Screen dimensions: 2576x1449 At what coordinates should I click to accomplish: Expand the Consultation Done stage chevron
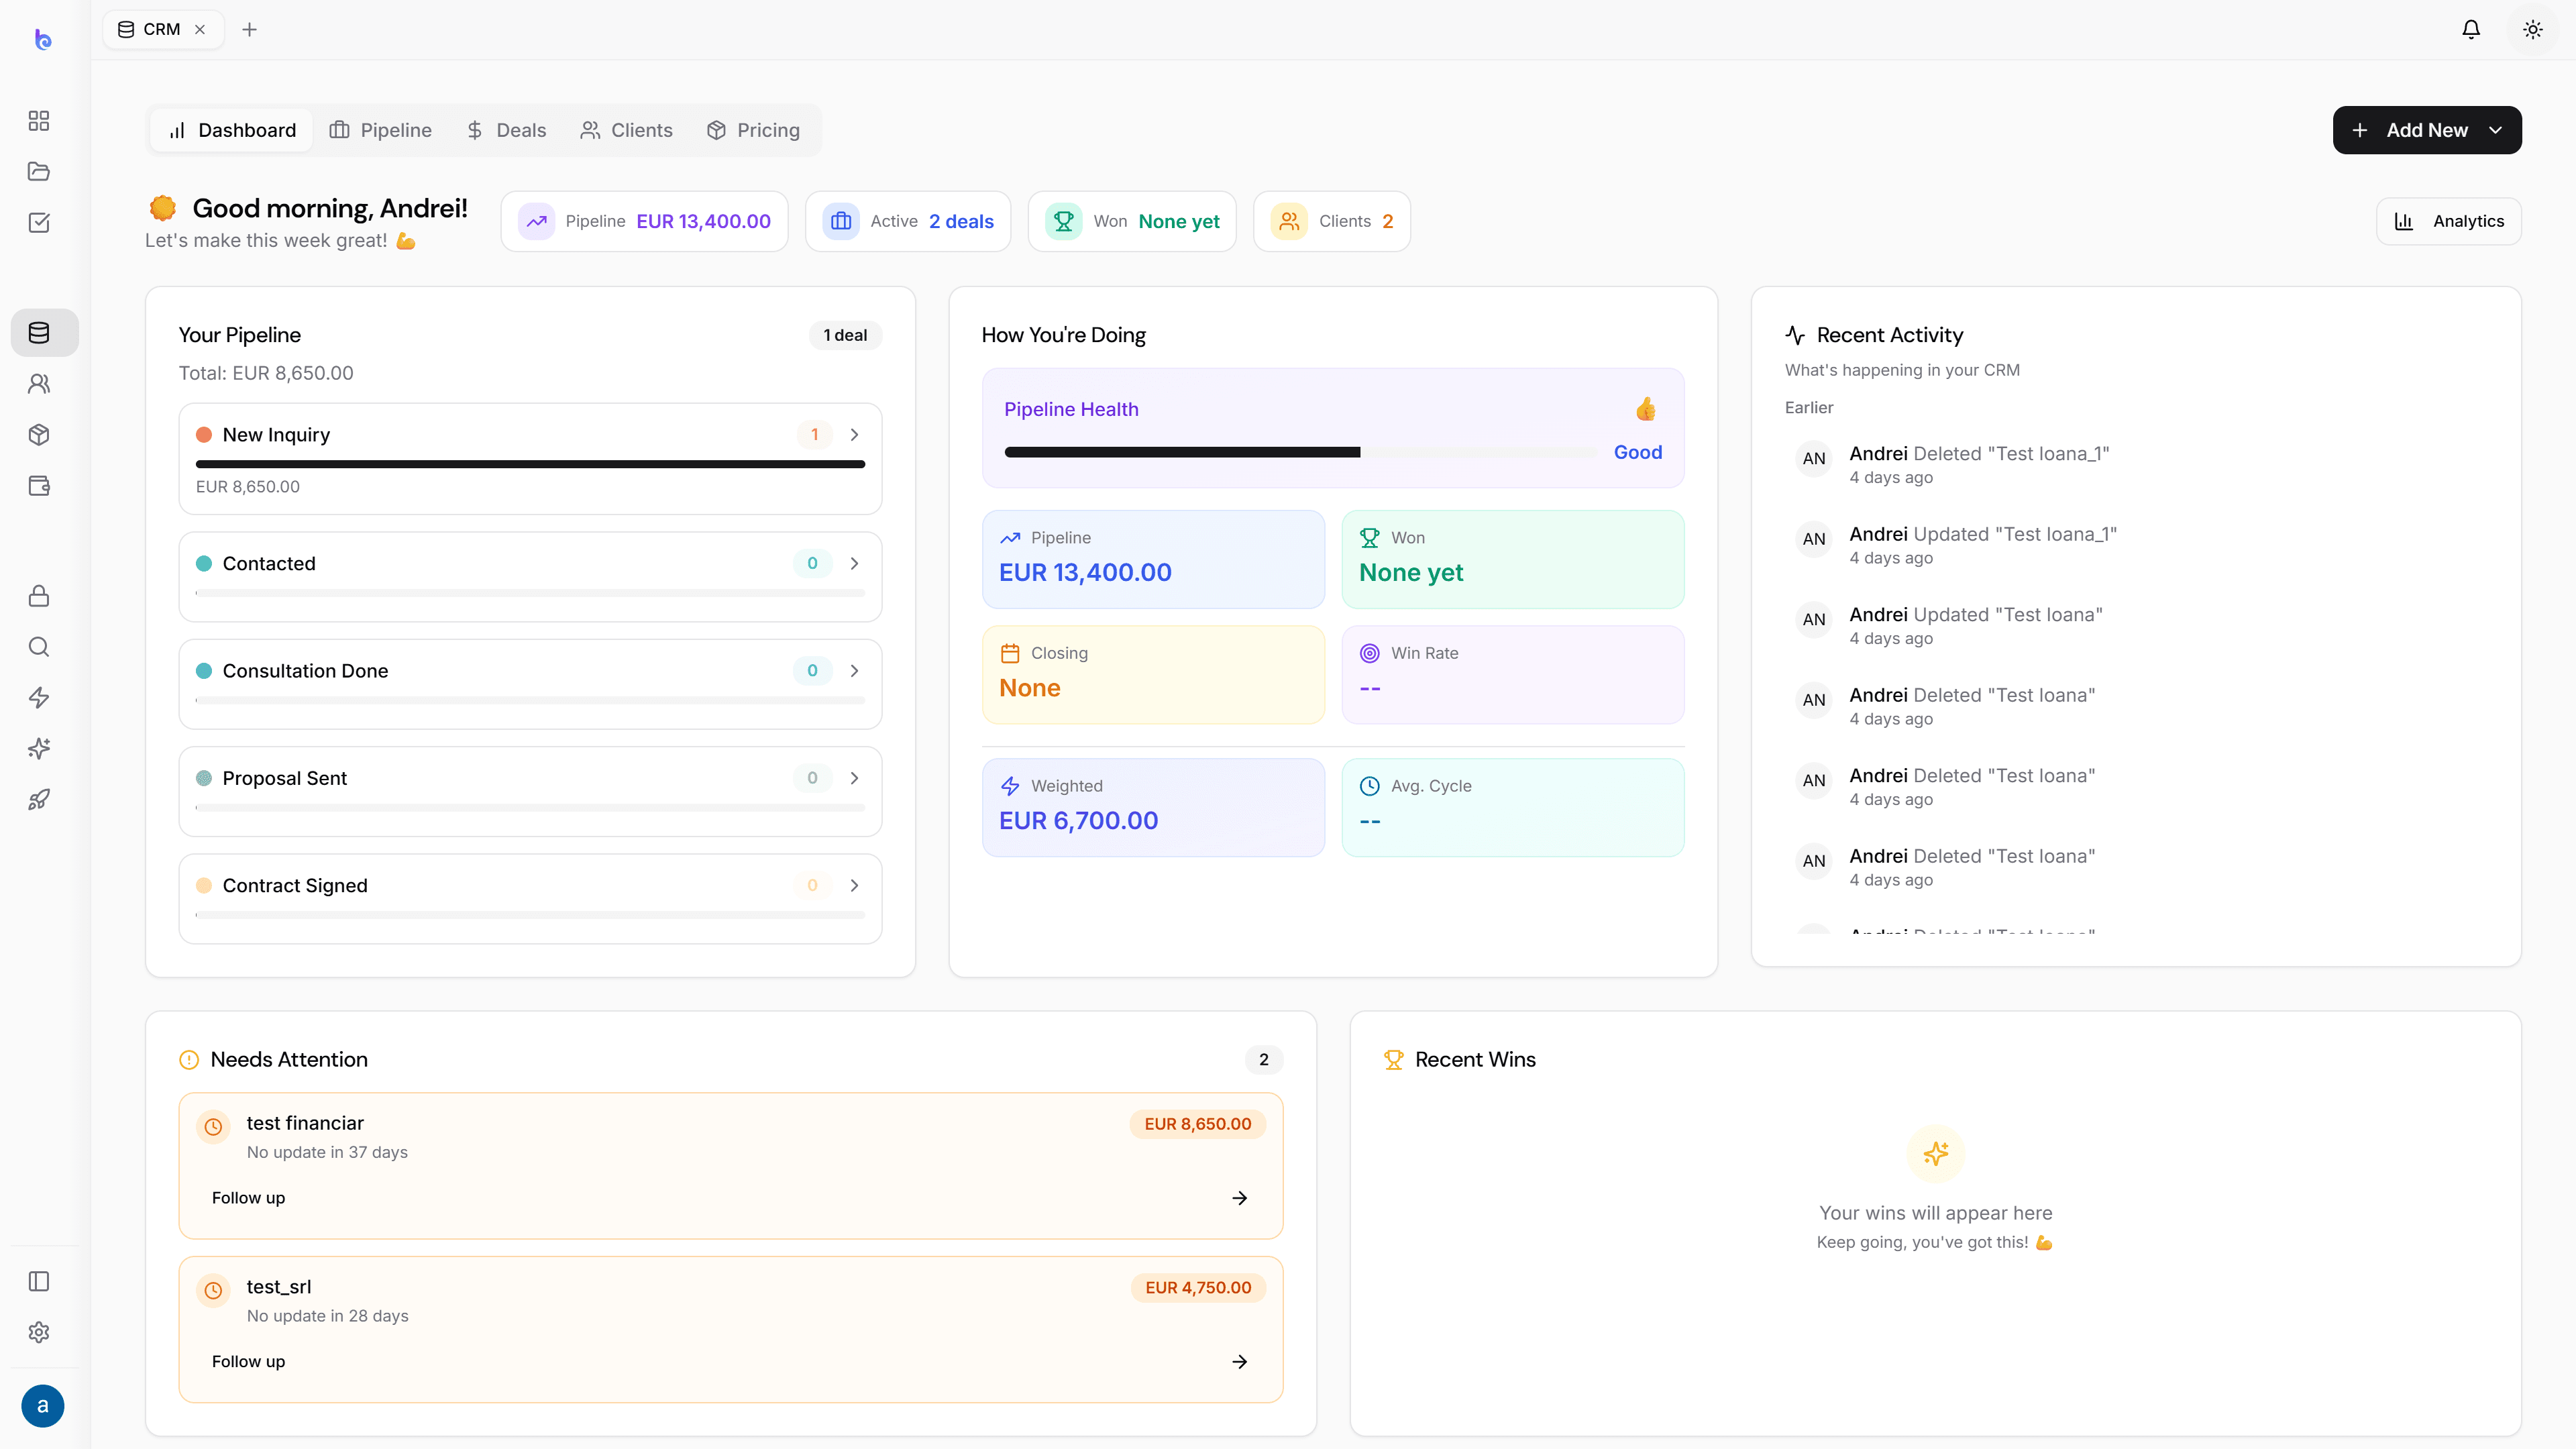(x=854, y=670)
